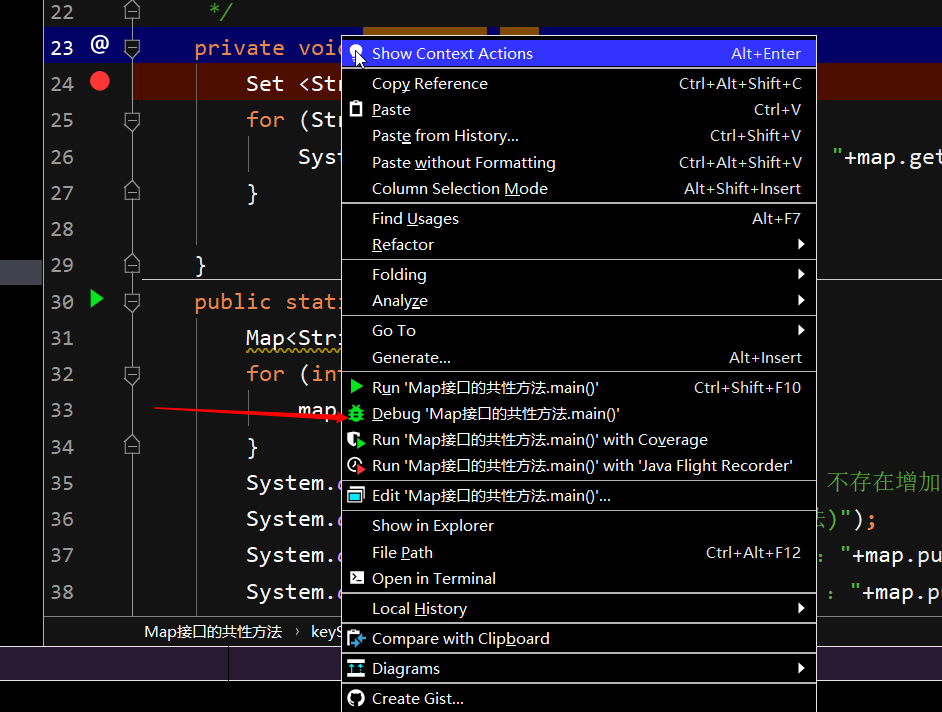
Task: Open the Folding submenu
Action: [579, 275]
